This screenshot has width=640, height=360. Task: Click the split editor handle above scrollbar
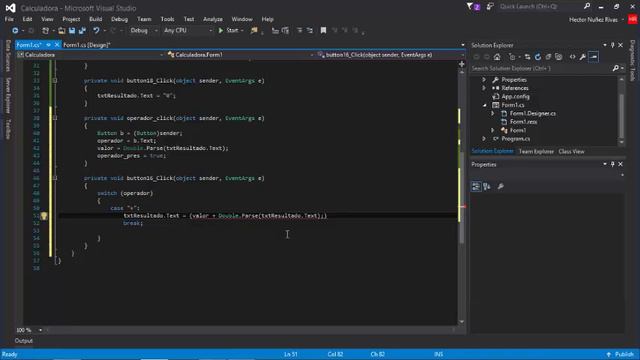tap(462, 64)
